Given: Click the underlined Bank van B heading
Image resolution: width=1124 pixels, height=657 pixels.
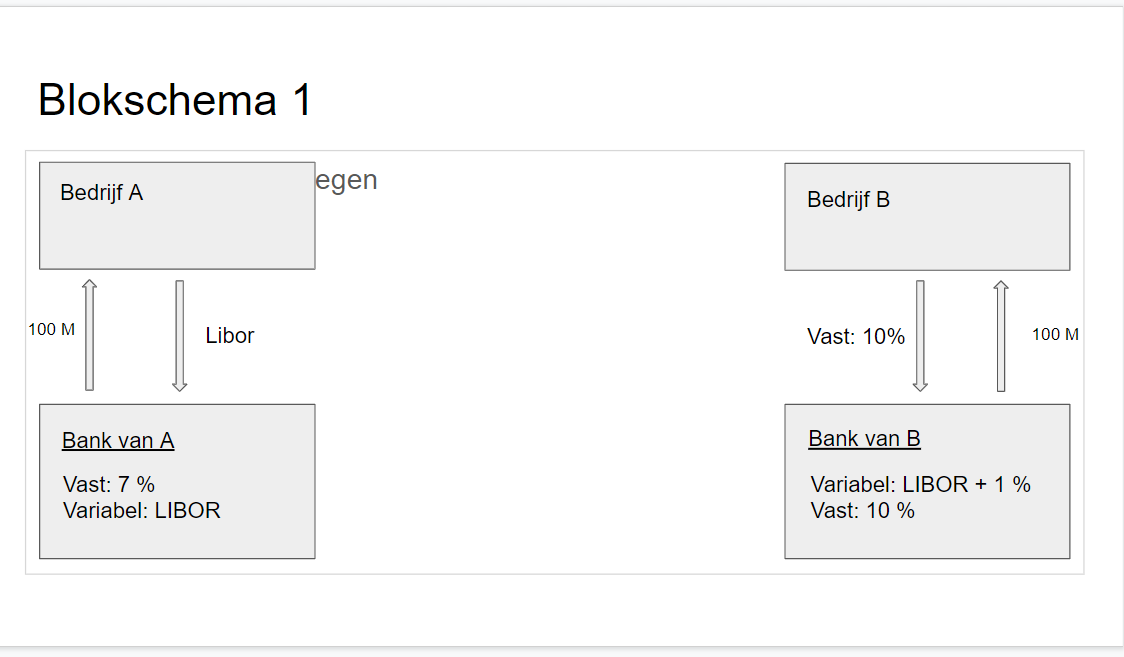Looking at the screenshot, I should pos(864,439).
